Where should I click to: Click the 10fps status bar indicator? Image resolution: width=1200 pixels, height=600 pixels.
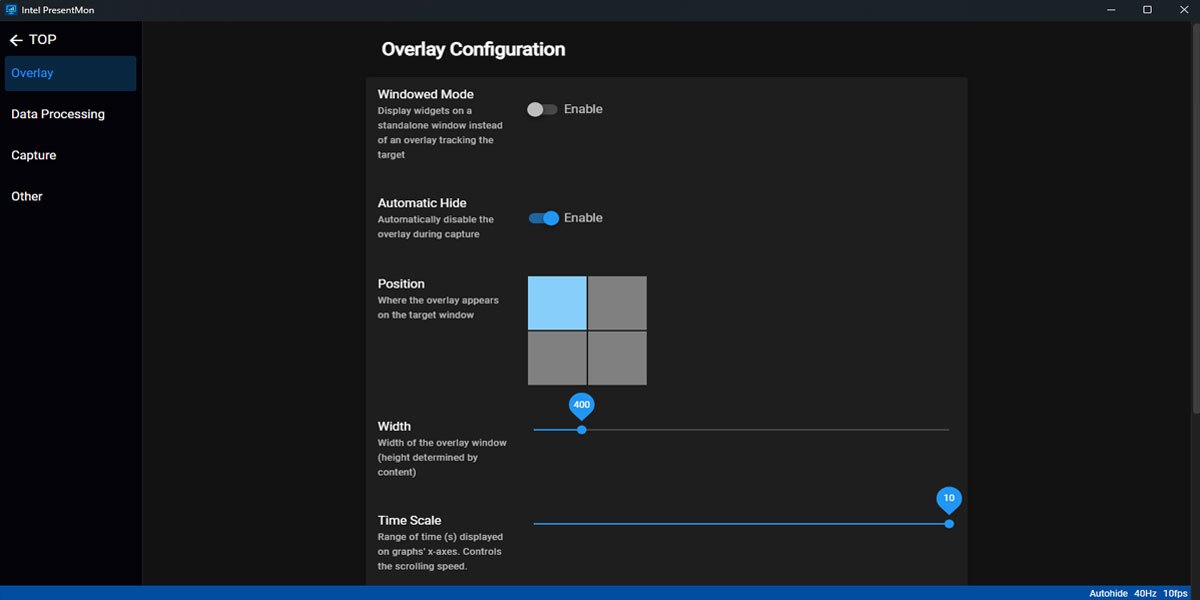click(1176, 593)
